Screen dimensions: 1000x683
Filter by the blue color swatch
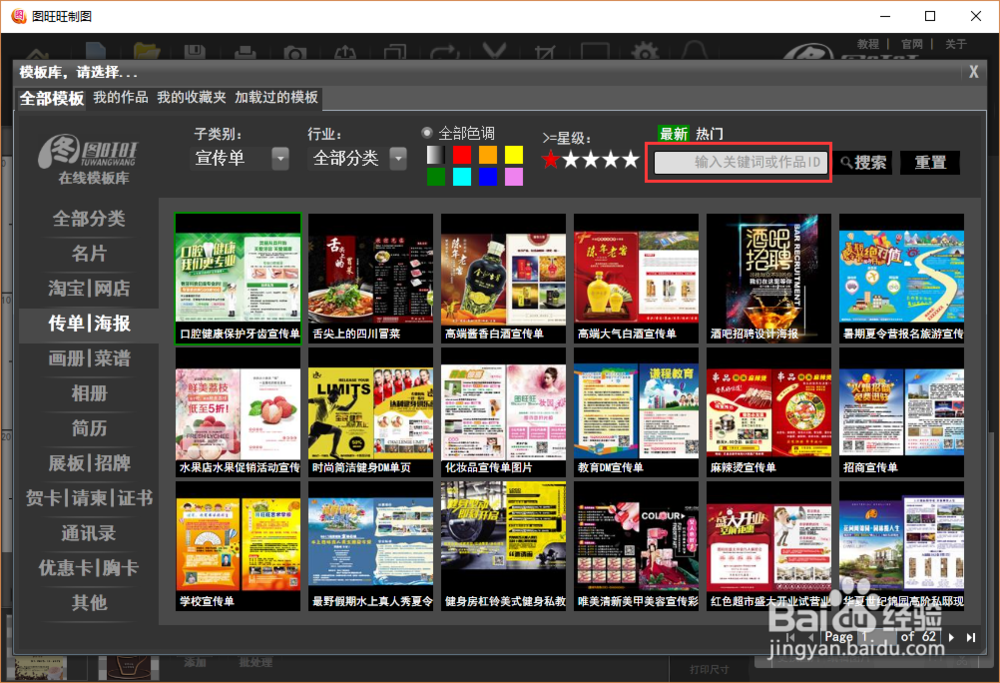pos(488,177)
